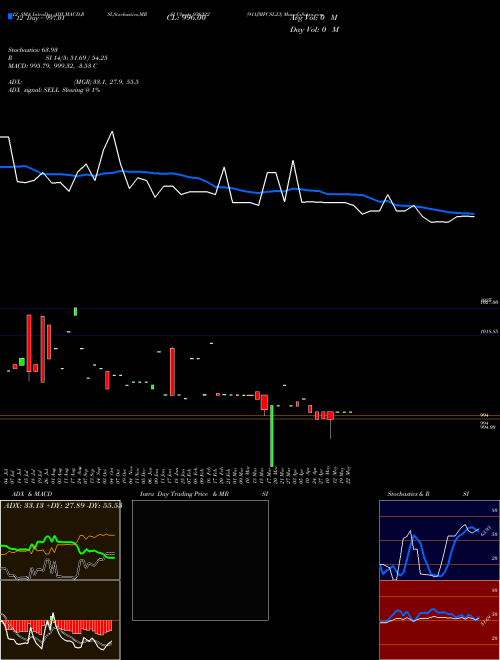Screen dimensions: 500x660
Task: Click the blue Stochastics chart panel
Action: (439, 540)
